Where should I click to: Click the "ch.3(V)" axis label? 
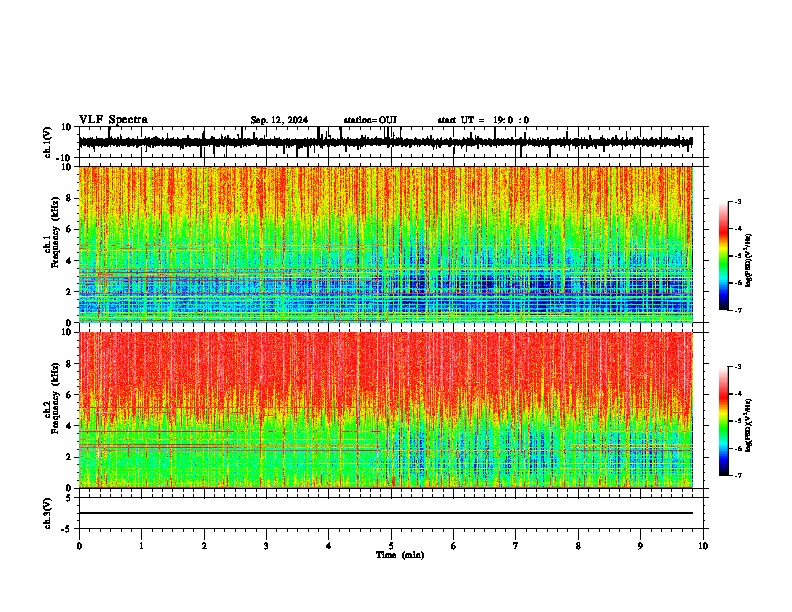point(48,513)
